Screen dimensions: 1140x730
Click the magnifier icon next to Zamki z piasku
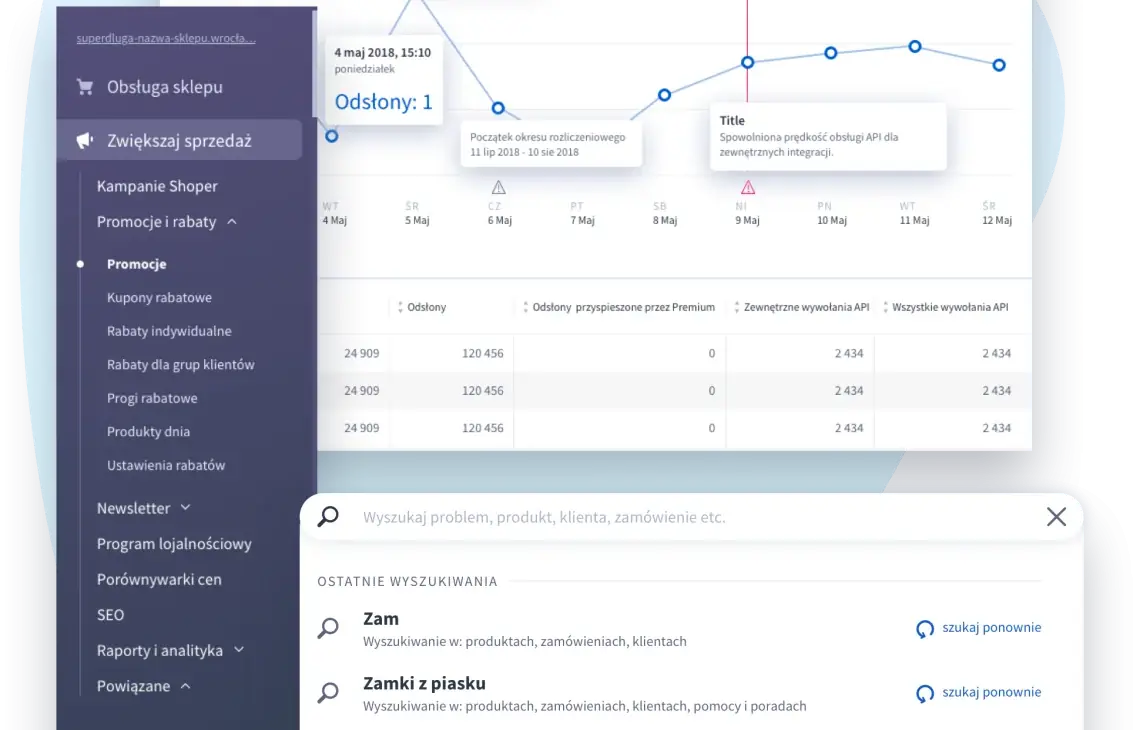[x=329, y=692]
